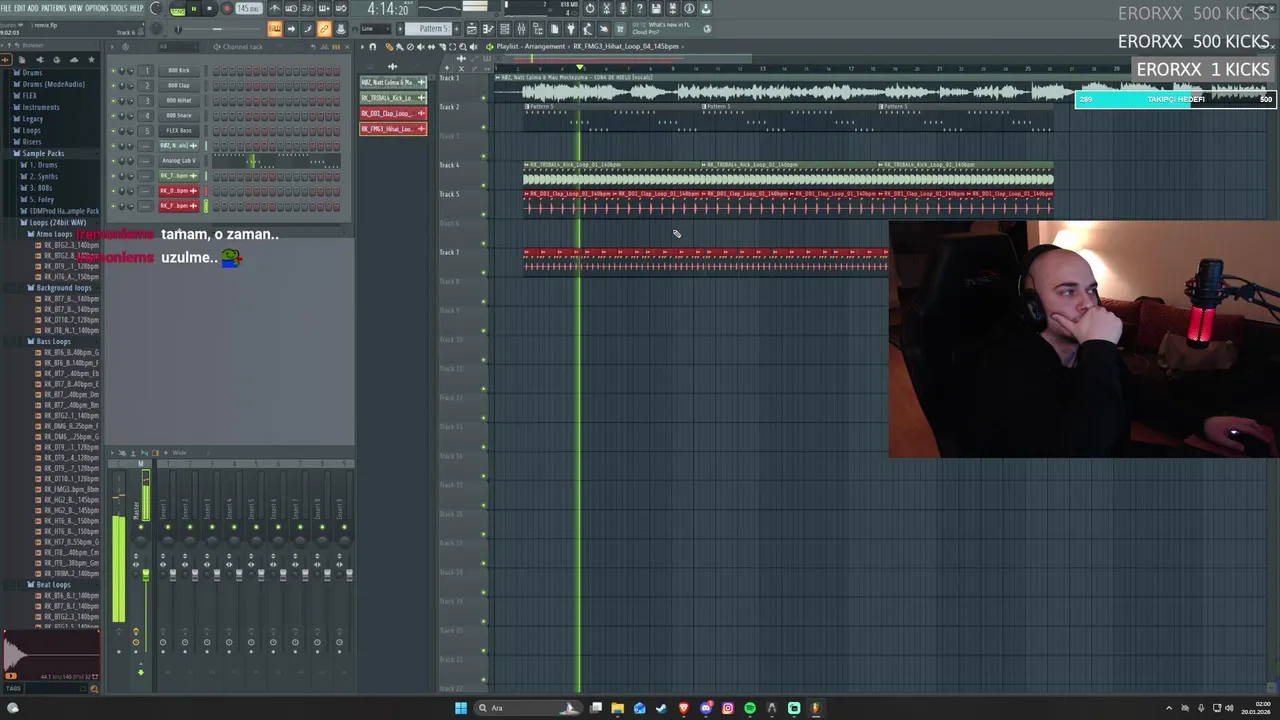Click the channel rack step/piano toggle icon

(337, 46)
